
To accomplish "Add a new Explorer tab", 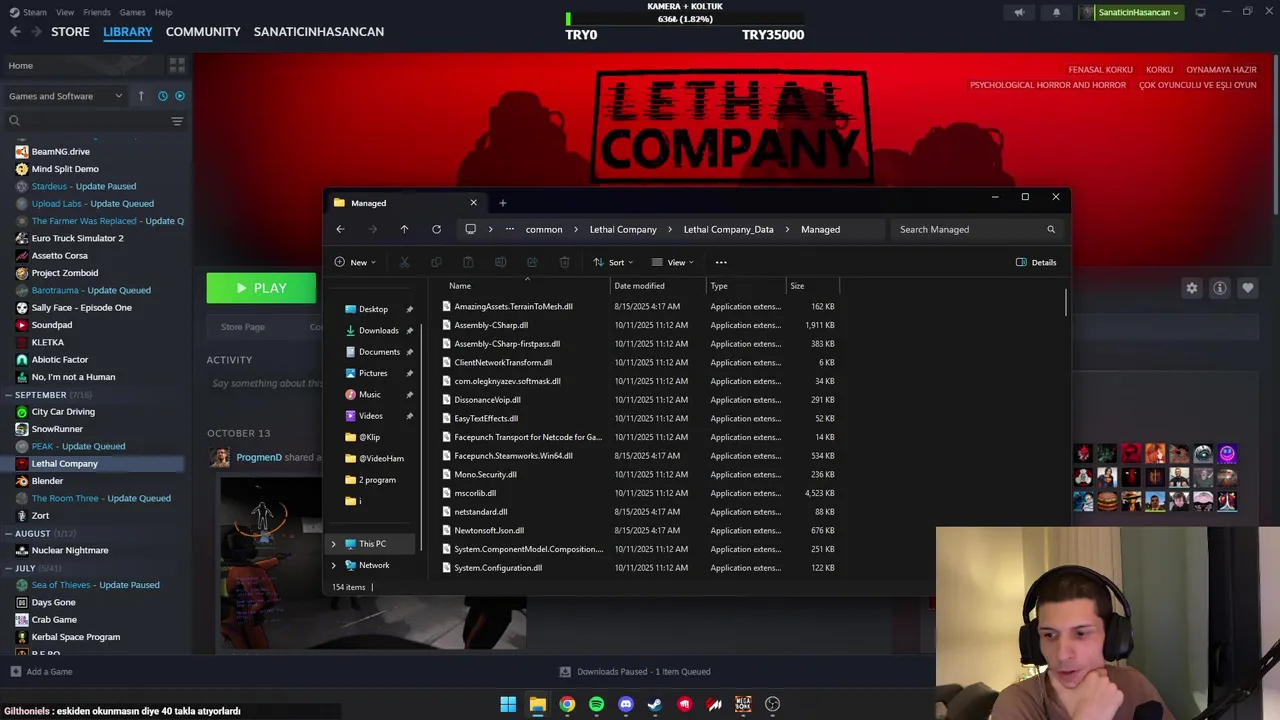I will pos(502,203).
